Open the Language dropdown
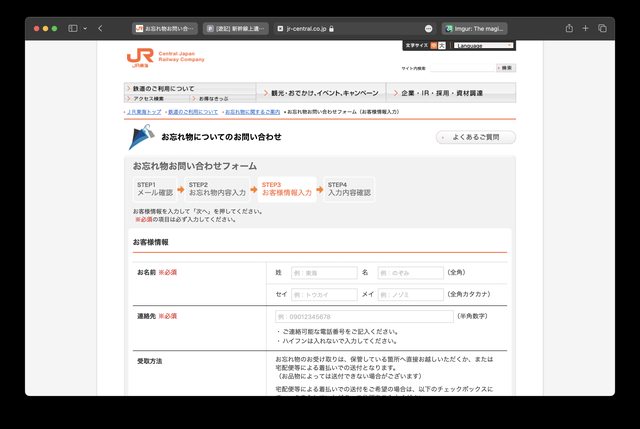The image size is (640, 429). pyautogui.click(x=483, y=45)
